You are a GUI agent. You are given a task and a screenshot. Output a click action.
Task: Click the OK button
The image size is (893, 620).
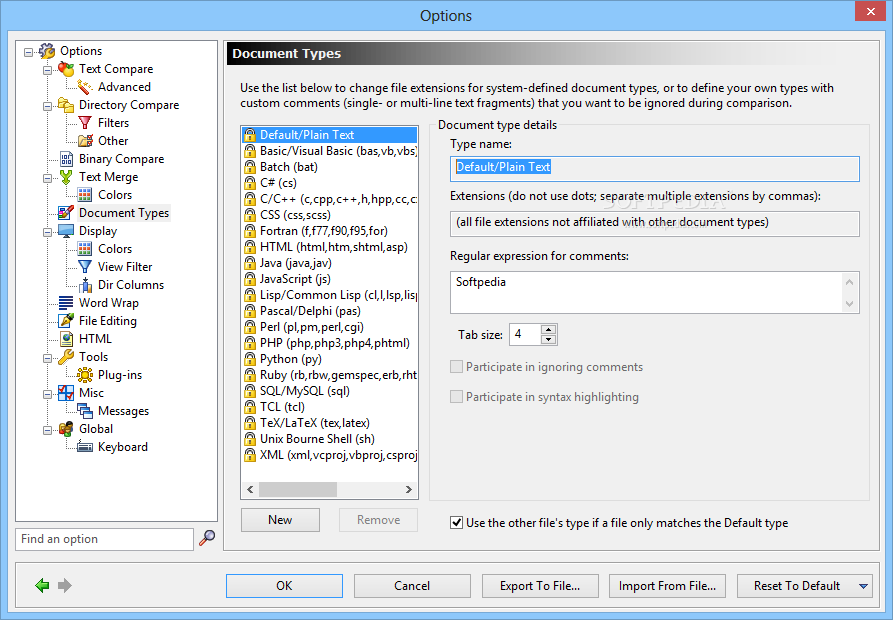(284, 586)
